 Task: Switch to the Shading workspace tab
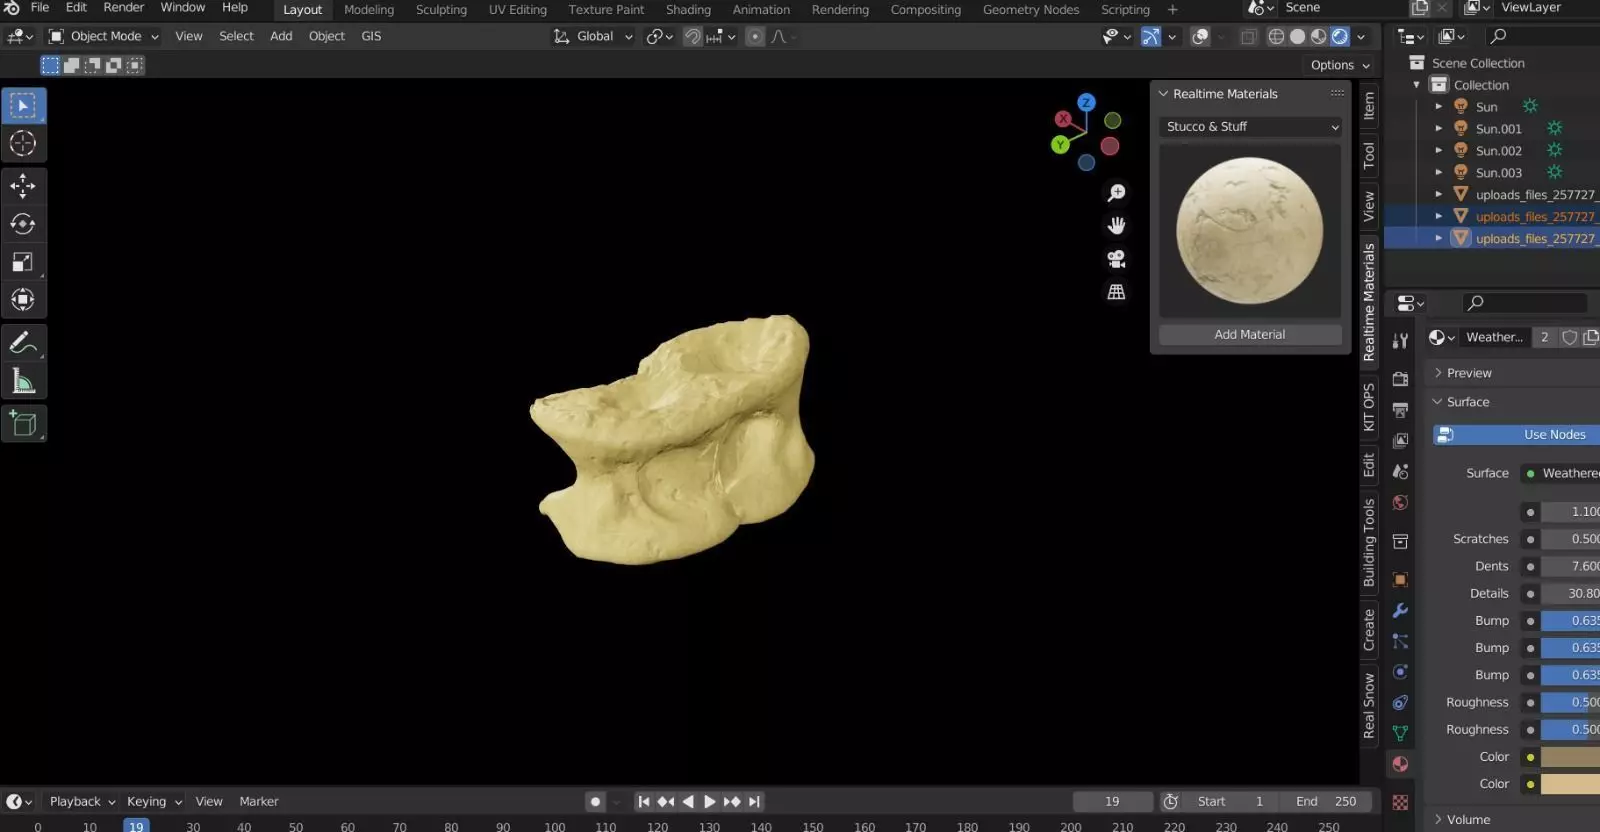[688, 10]
